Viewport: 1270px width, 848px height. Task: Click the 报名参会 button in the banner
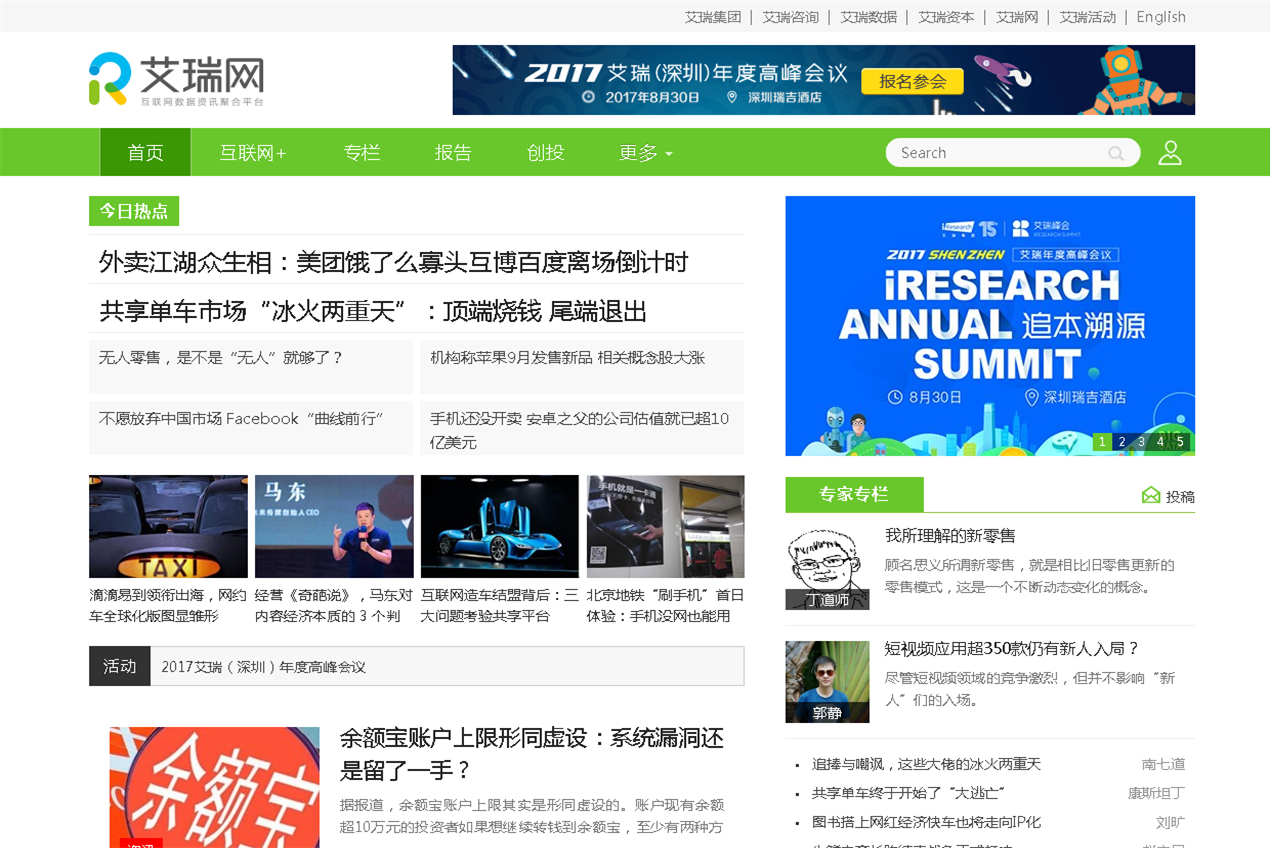click(912, 81)
